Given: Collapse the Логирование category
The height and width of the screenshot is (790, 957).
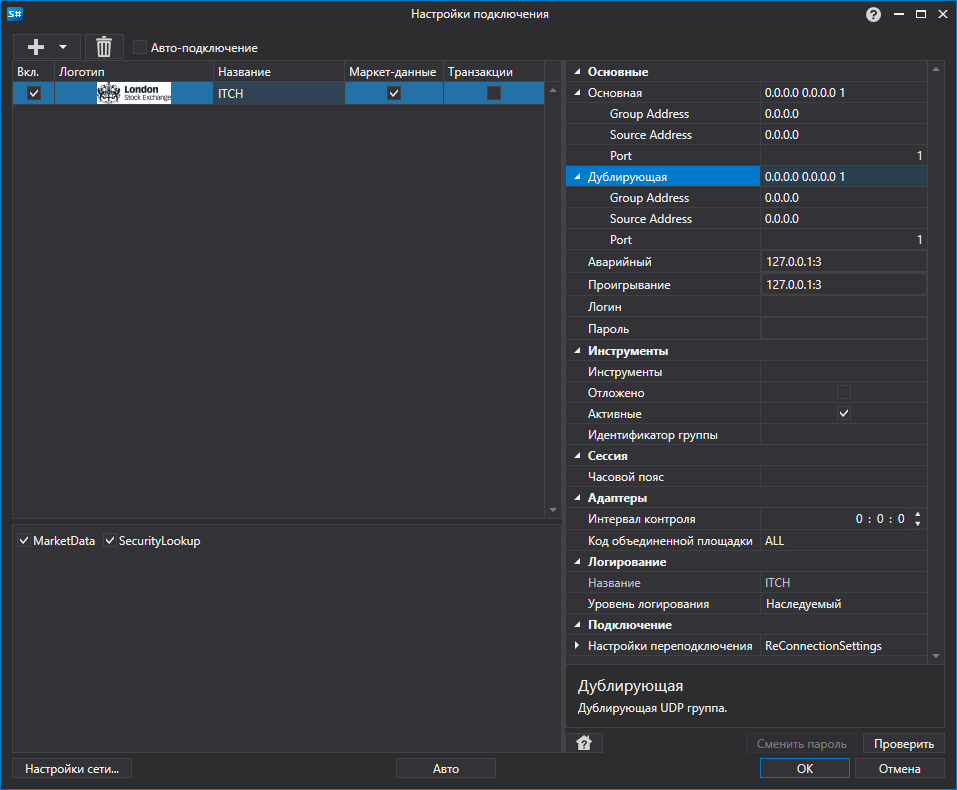Looking at the screenshot, I should pos(577,562).
